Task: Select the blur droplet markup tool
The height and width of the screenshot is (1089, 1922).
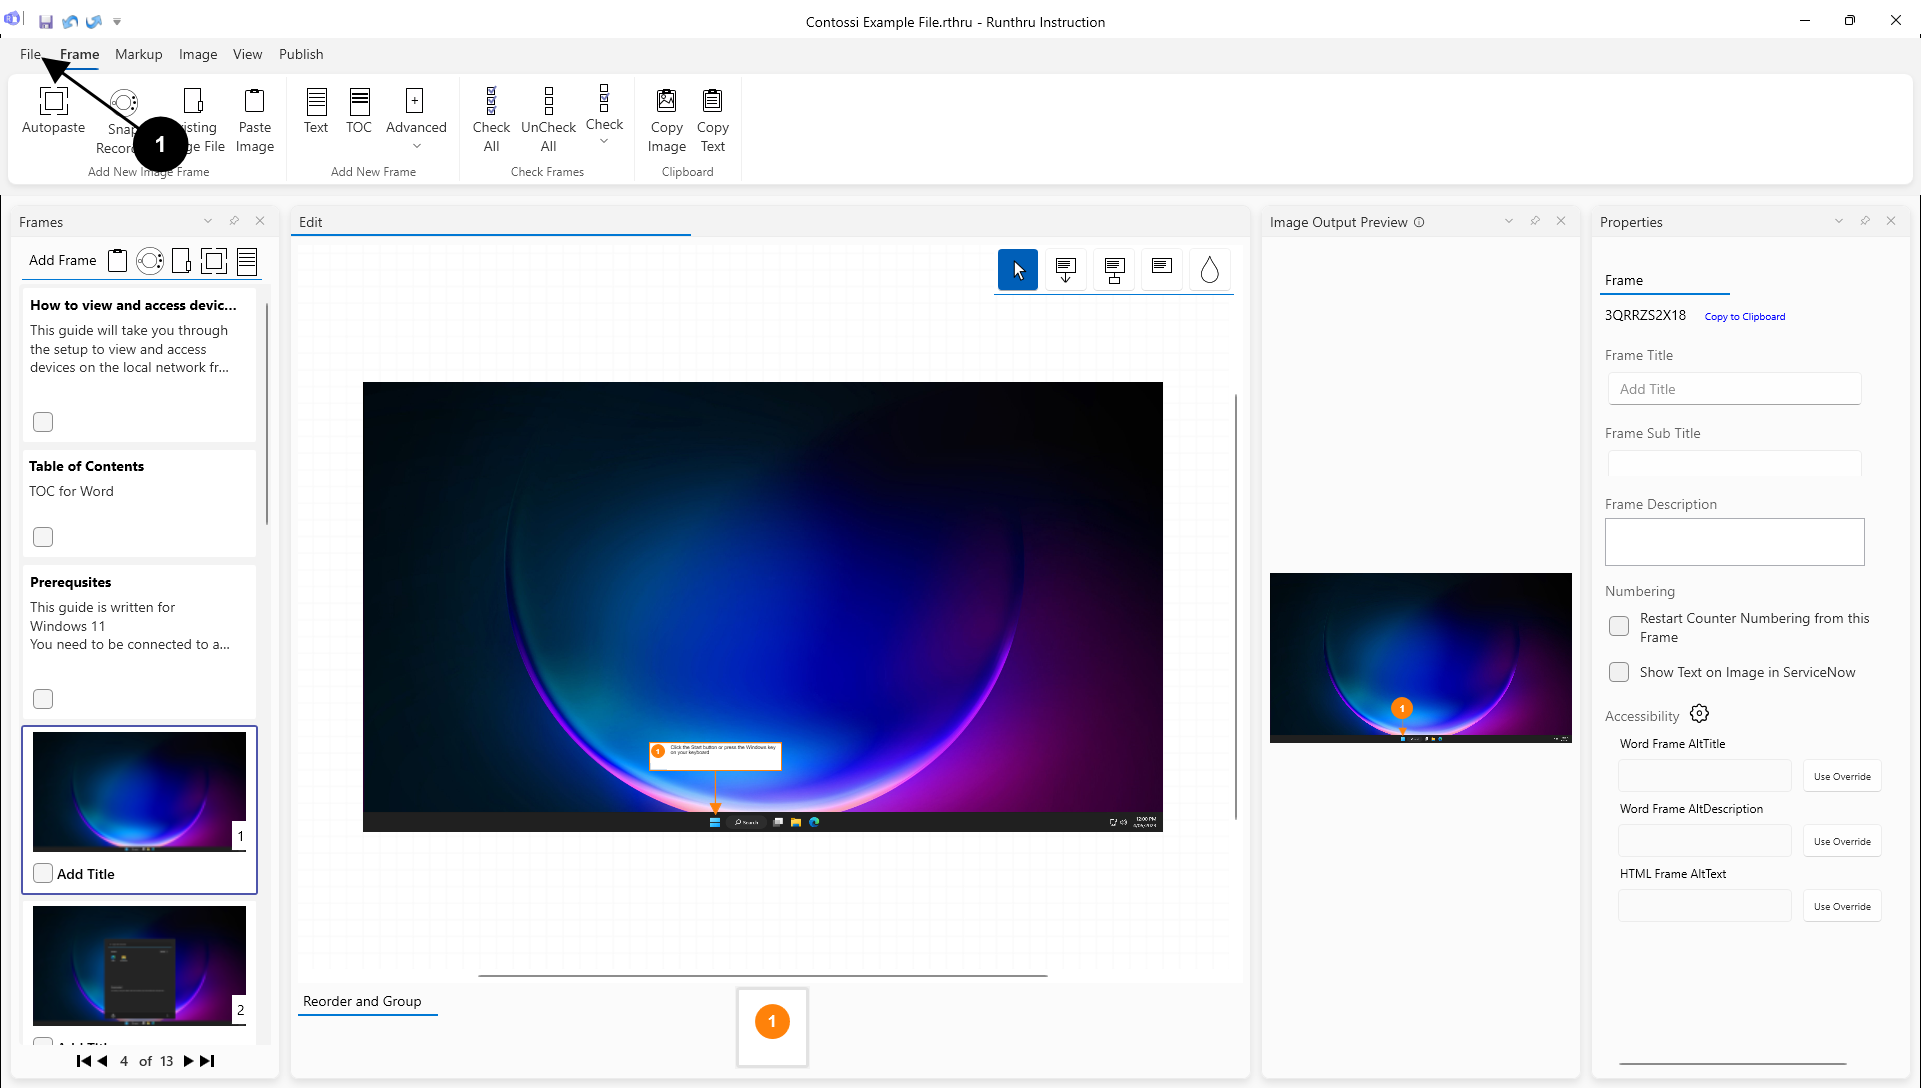Action: 1209,270
